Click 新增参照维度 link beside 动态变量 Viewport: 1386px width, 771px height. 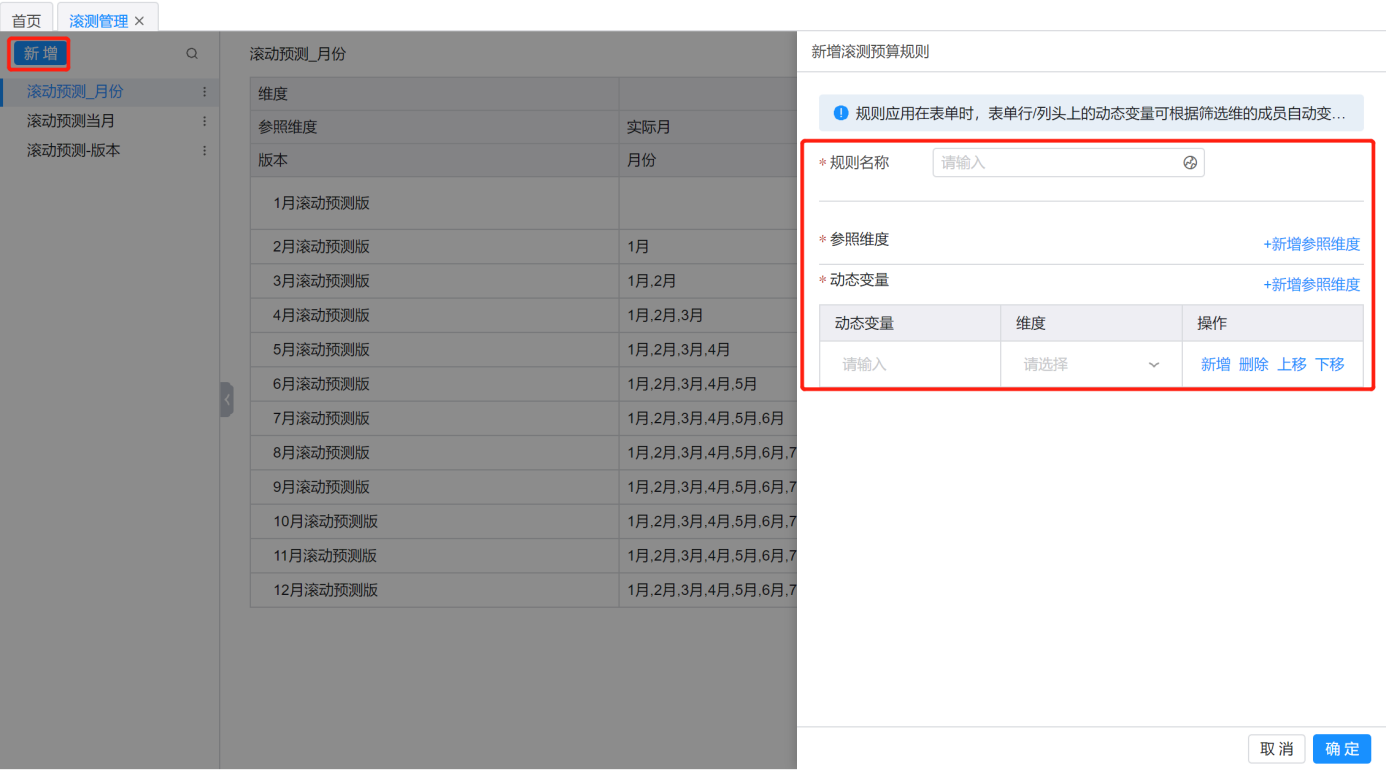point(1311,285)
